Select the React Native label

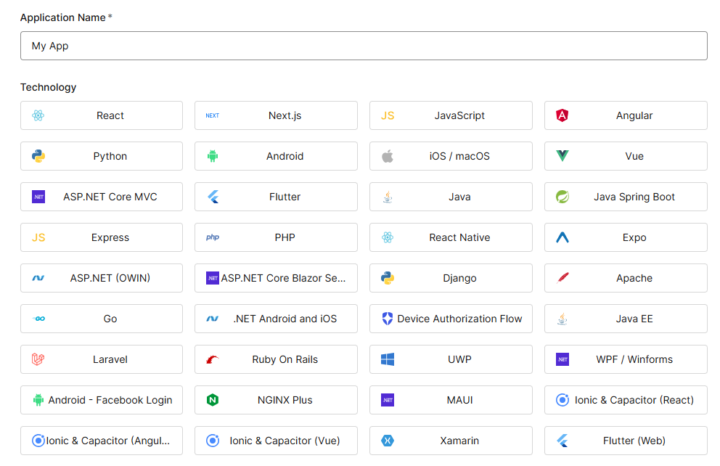click(459, 237)
